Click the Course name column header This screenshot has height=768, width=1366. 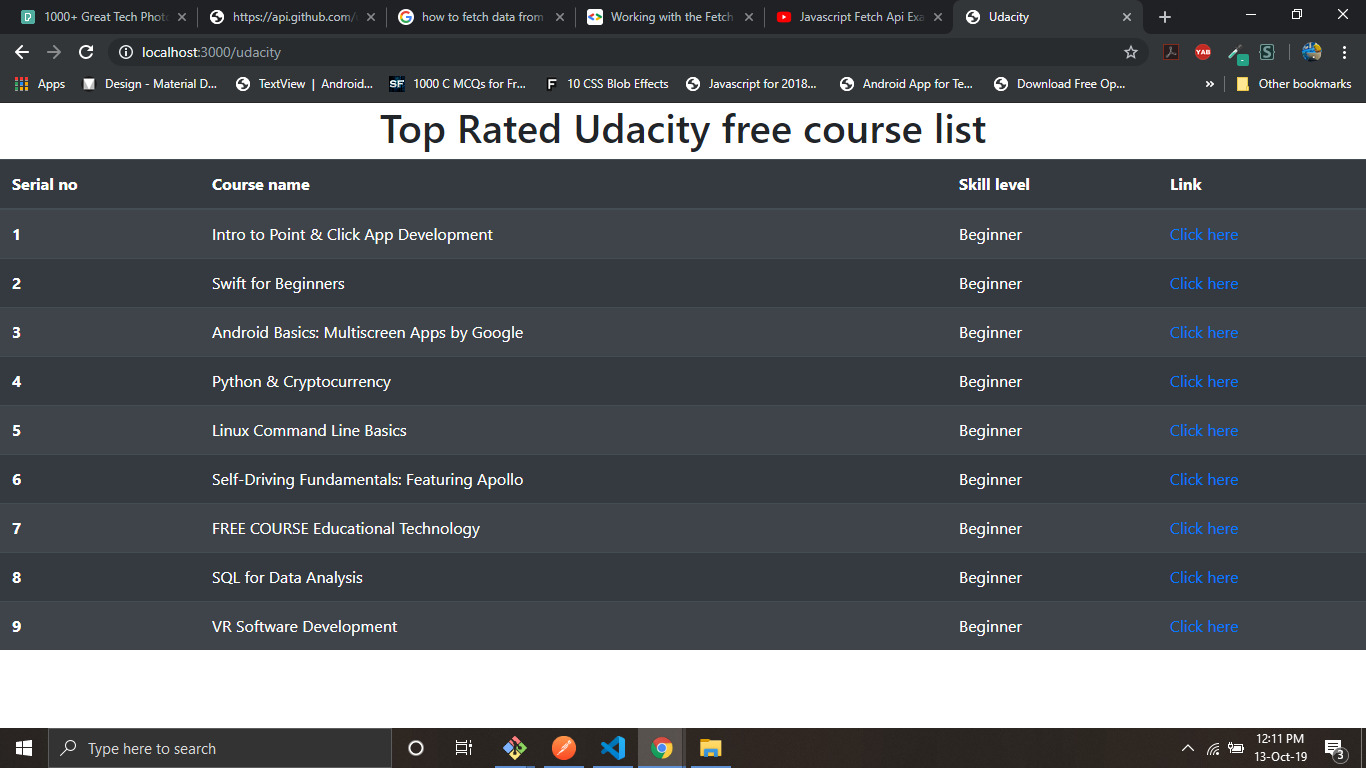(261, 185)
